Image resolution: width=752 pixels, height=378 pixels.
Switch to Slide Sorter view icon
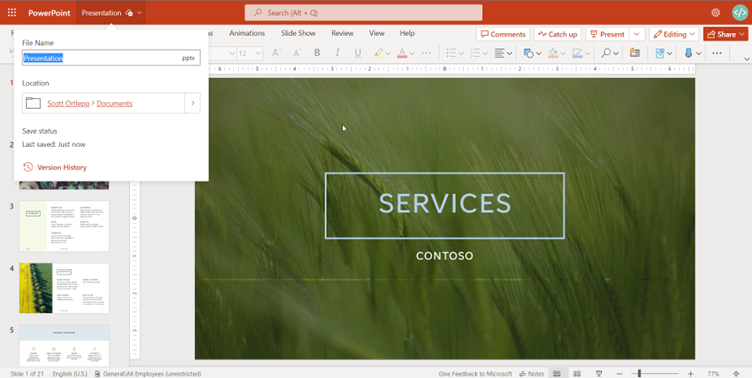point(577,374)
